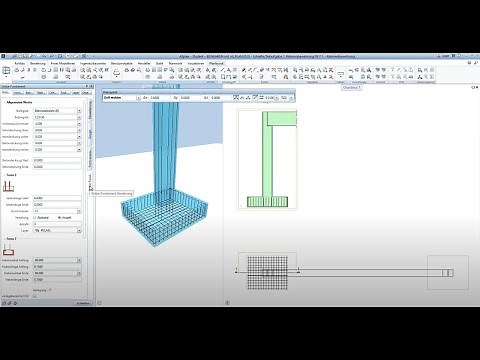Pin the Stütze Fundament palette

pyautogui.click(x=87, y=86)
